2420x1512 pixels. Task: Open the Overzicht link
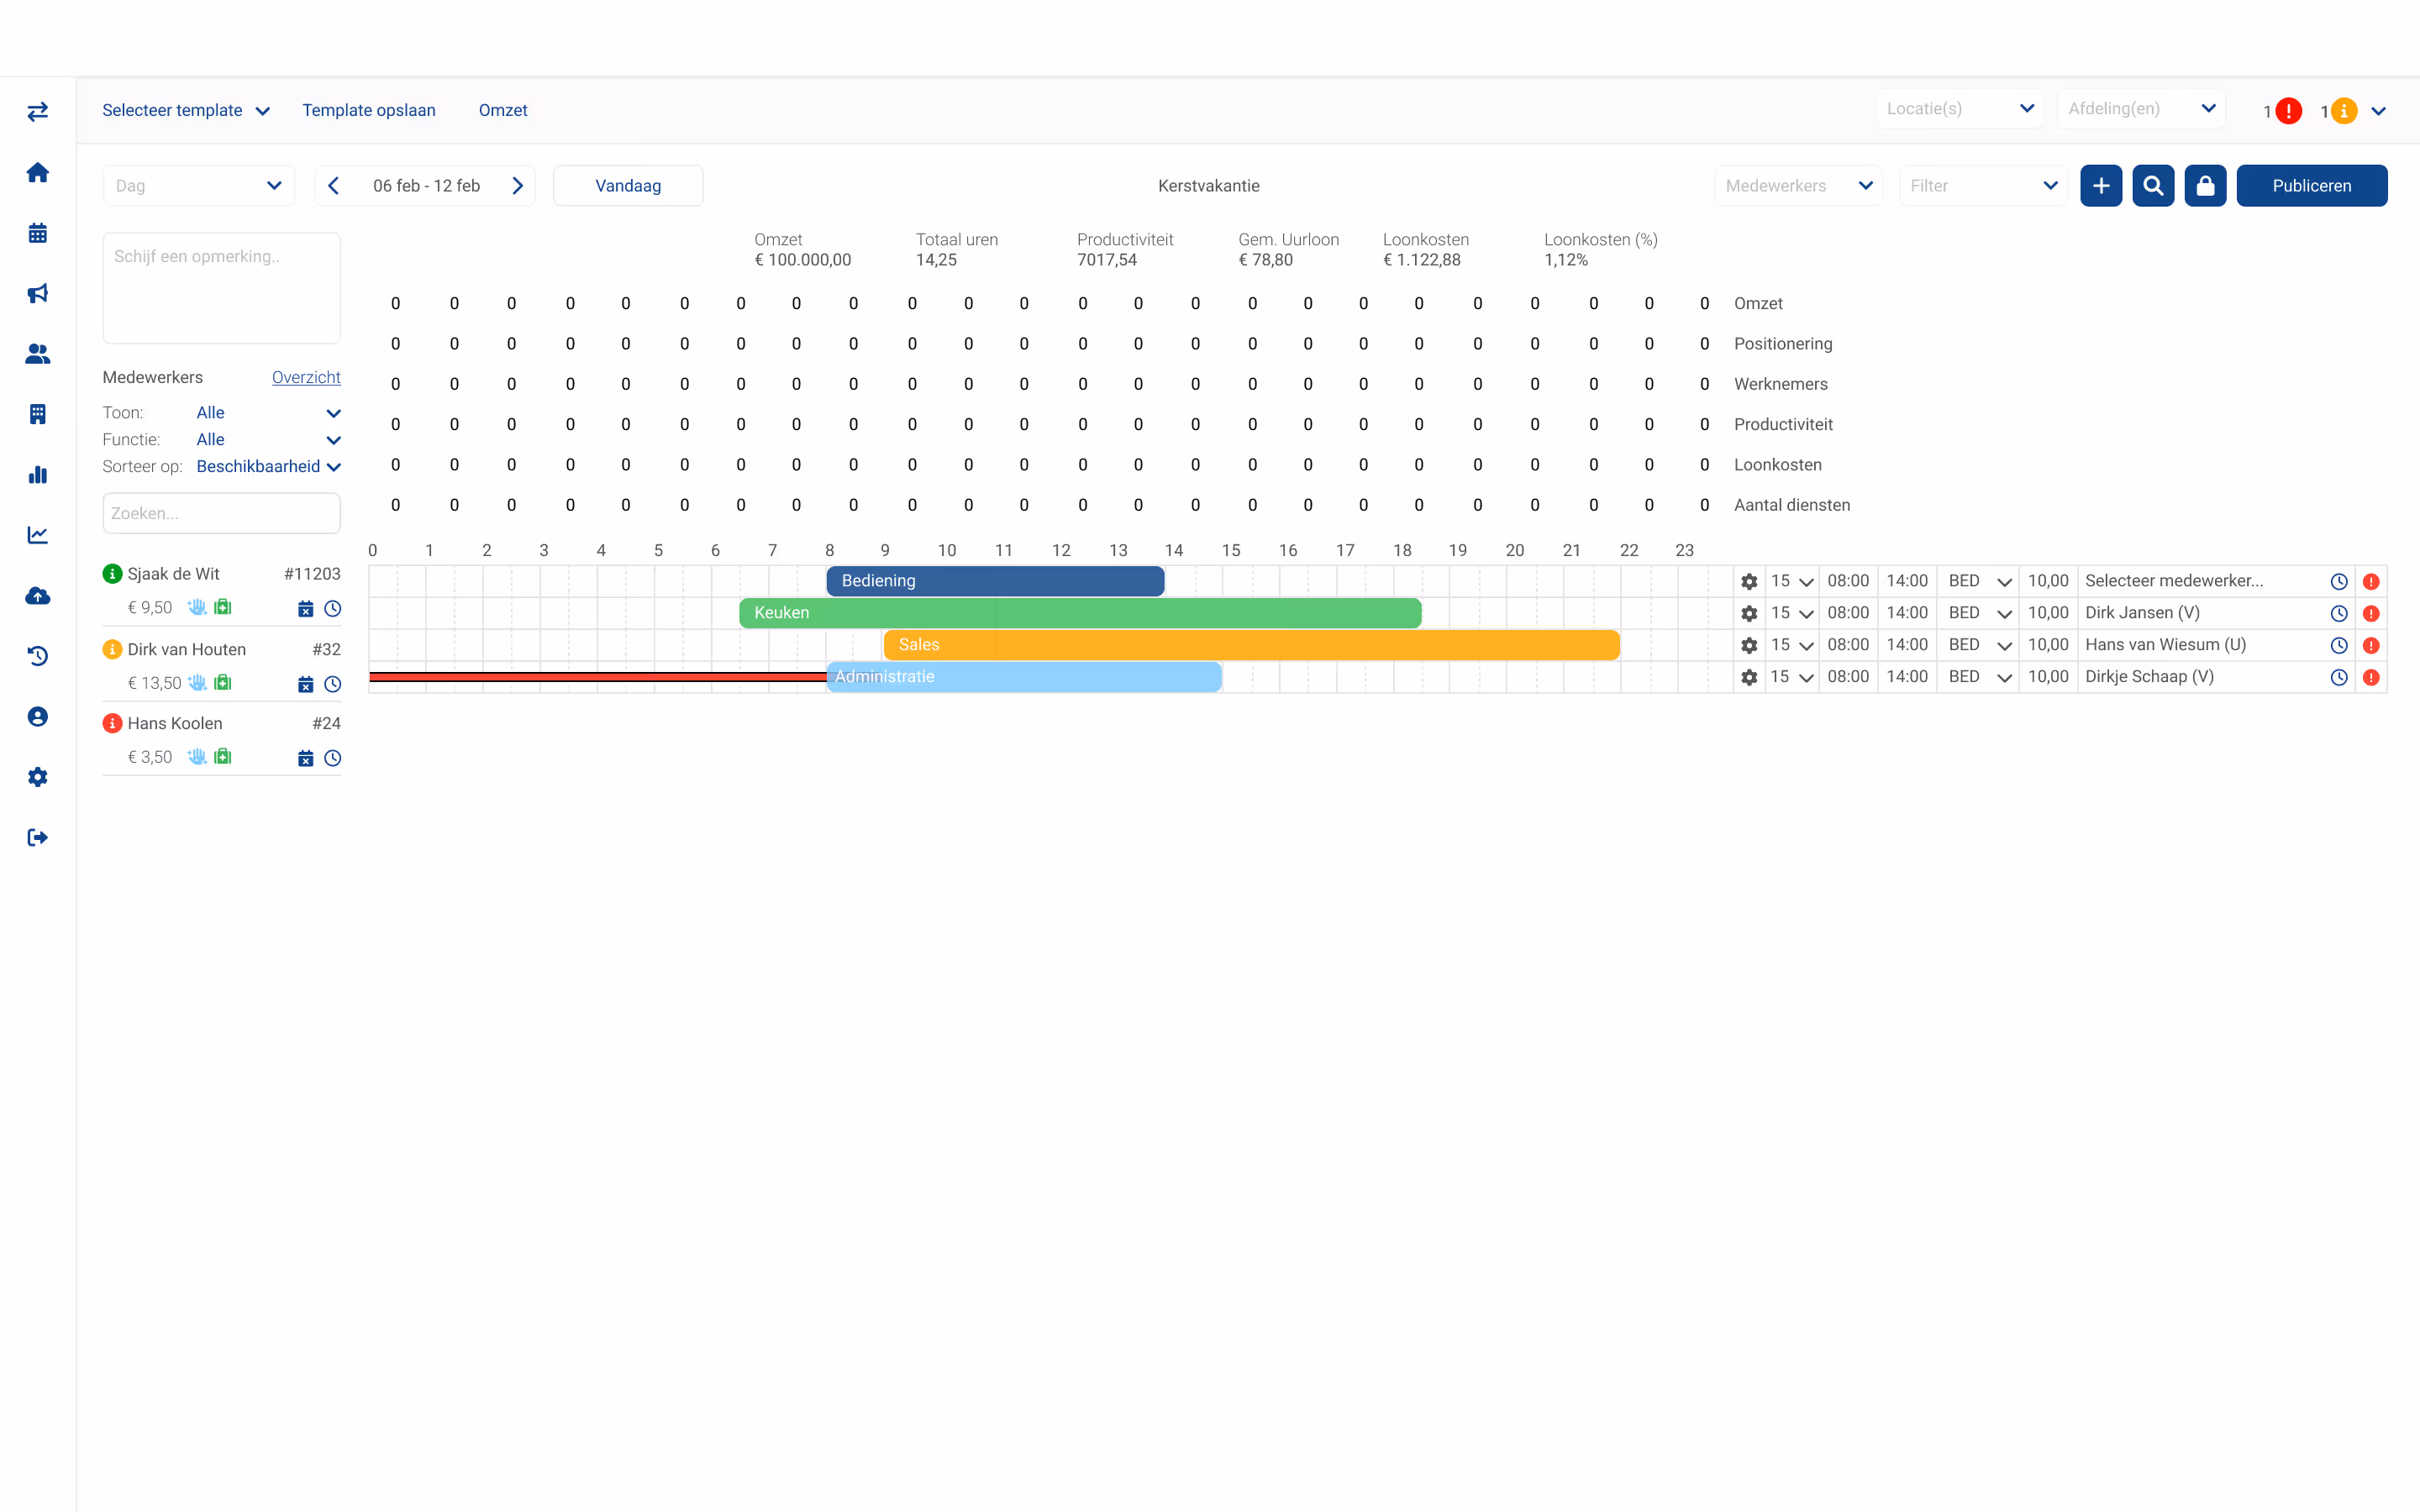306,377
